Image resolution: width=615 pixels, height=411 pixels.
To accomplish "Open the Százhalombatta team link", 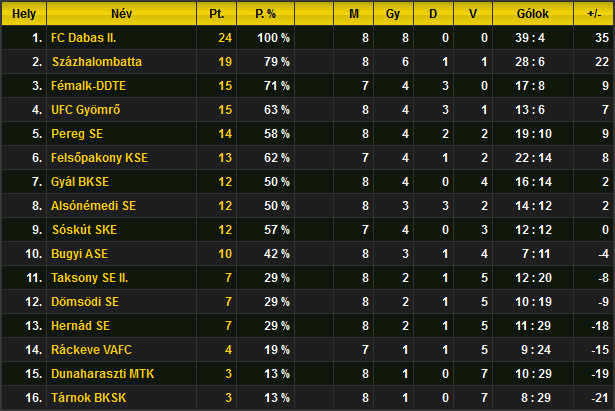I will [97, 62].
